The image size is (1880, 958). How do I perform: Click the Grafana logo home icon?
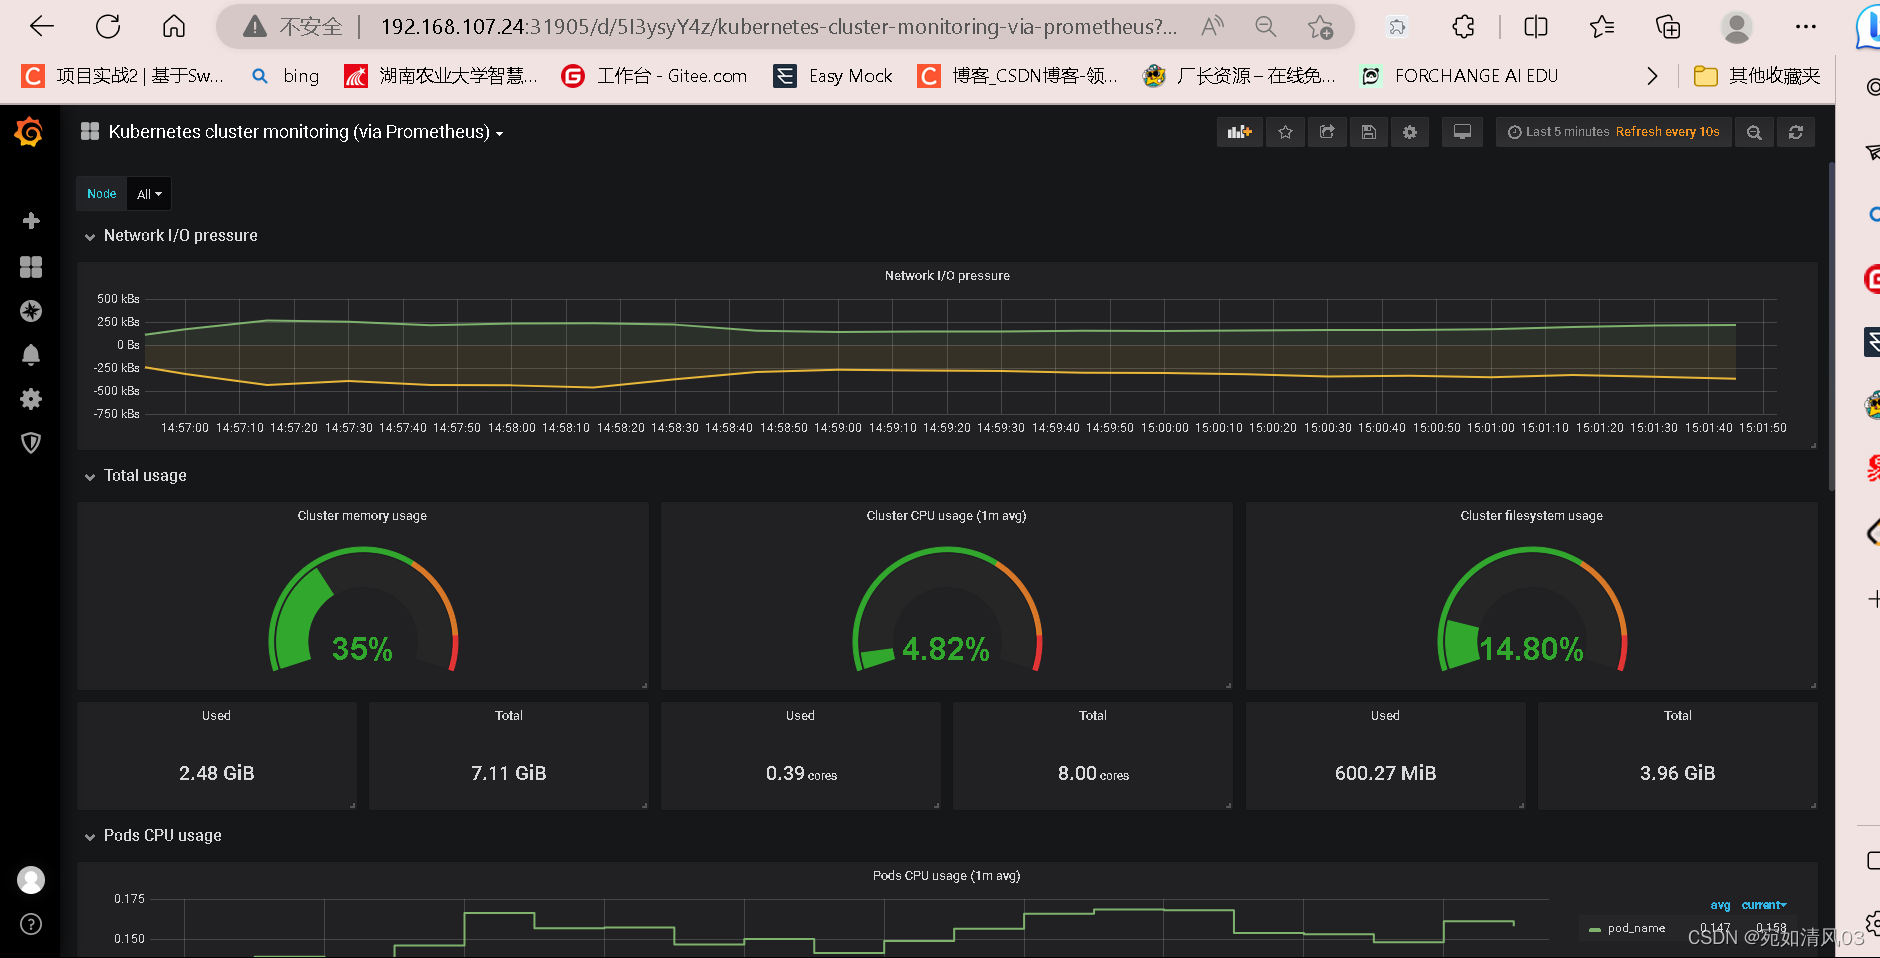pyautogui.click(x=30, y=132)
